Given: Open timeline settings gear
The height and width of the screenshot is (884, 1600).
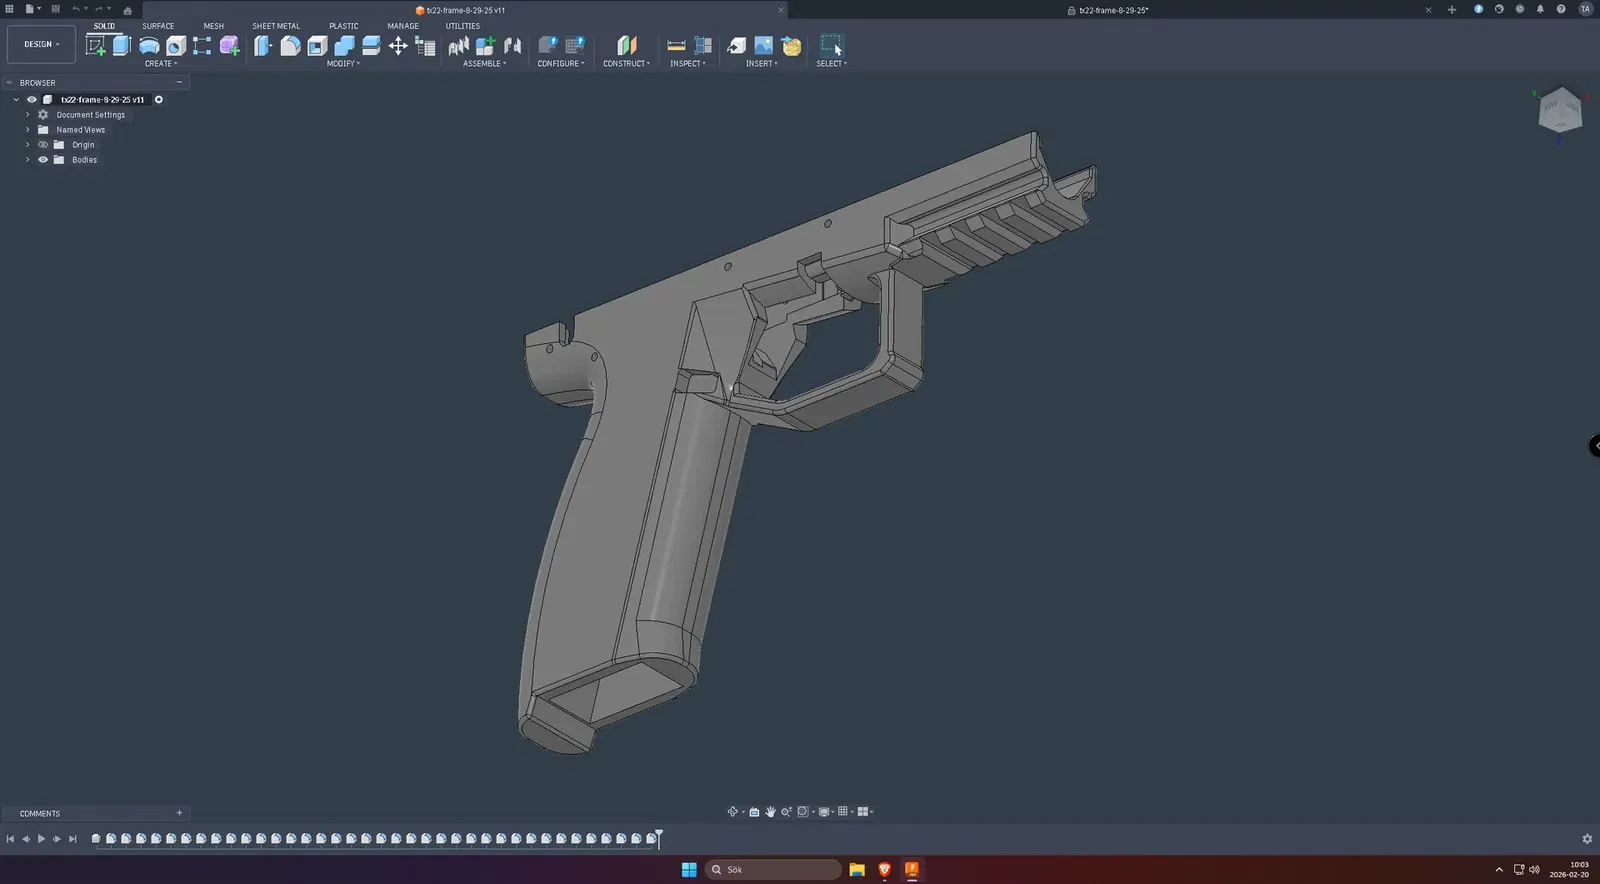Looking at the screenshot, I should pos(1587,839).
